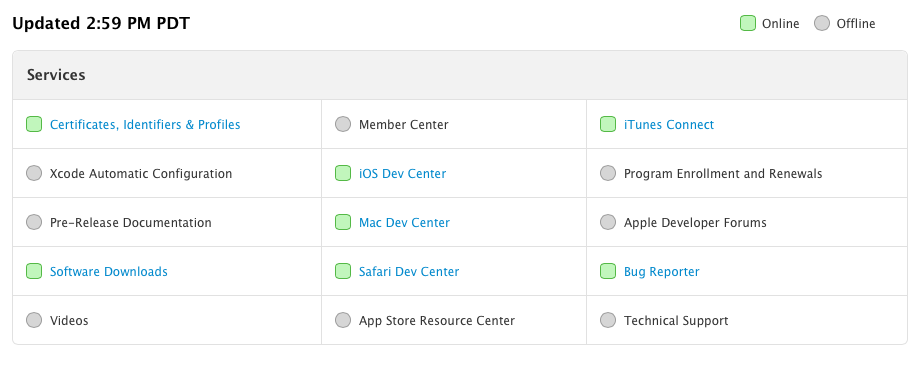Click gray circle beside Program Enrollment and Renewals
923x378 pixels.
pos(608,173)
